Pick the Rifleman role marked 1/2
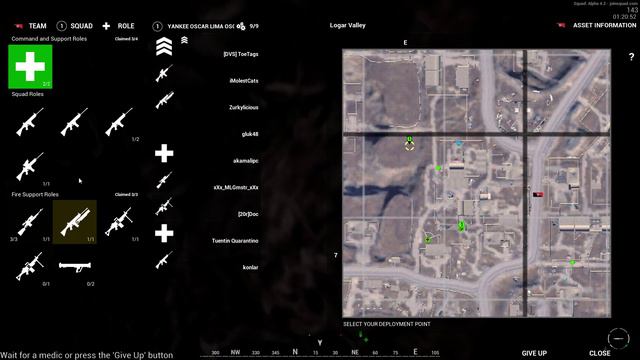This screenshot has width=640, height=360. (119, 122)
